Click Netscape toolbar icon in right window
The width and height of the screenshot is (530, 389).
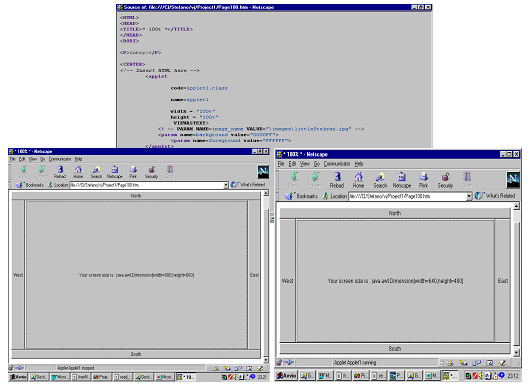click(x=402, y=180)
